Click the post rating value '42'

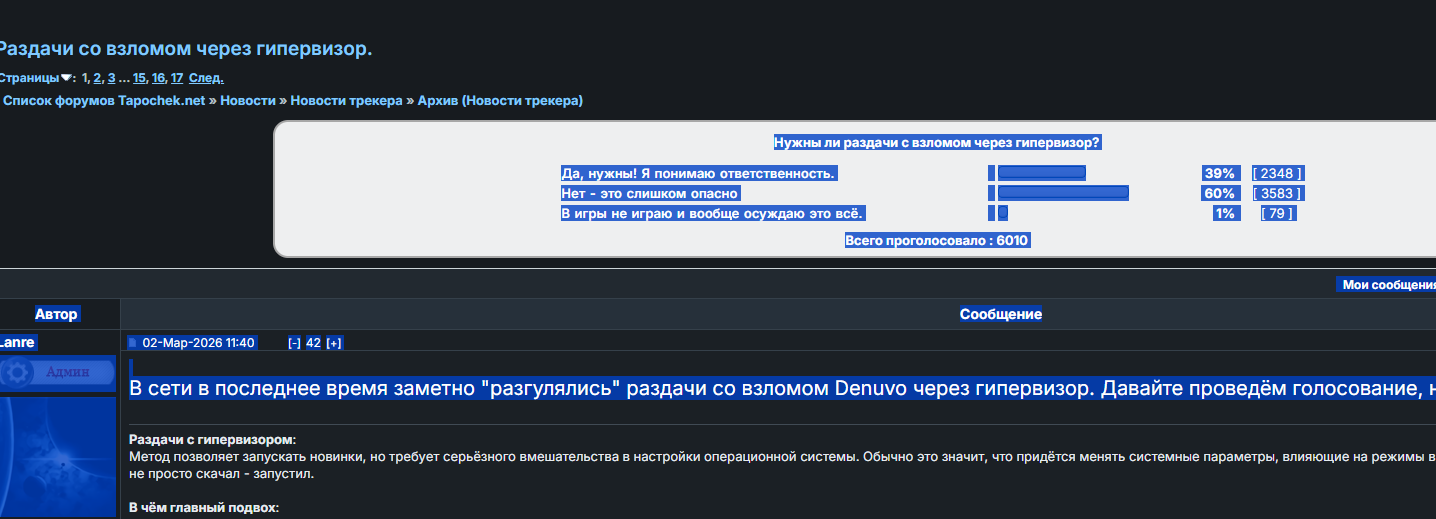pos(313,343)
